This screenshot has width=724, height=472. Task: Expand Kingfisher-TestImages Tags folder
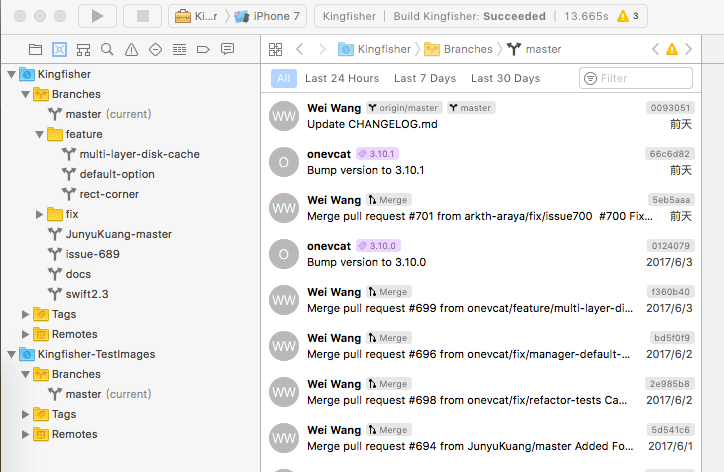point(25,414)
